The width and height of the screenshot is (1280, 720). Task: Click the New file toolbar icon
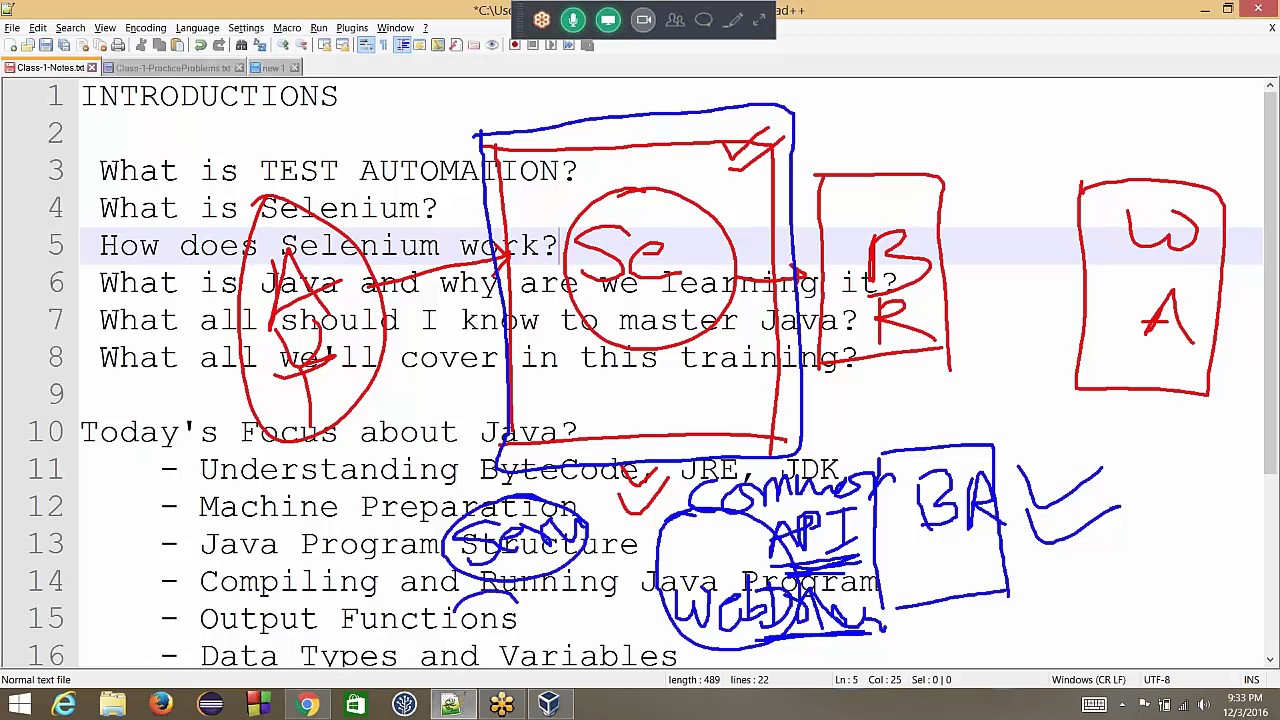click(x=10, y=45)
